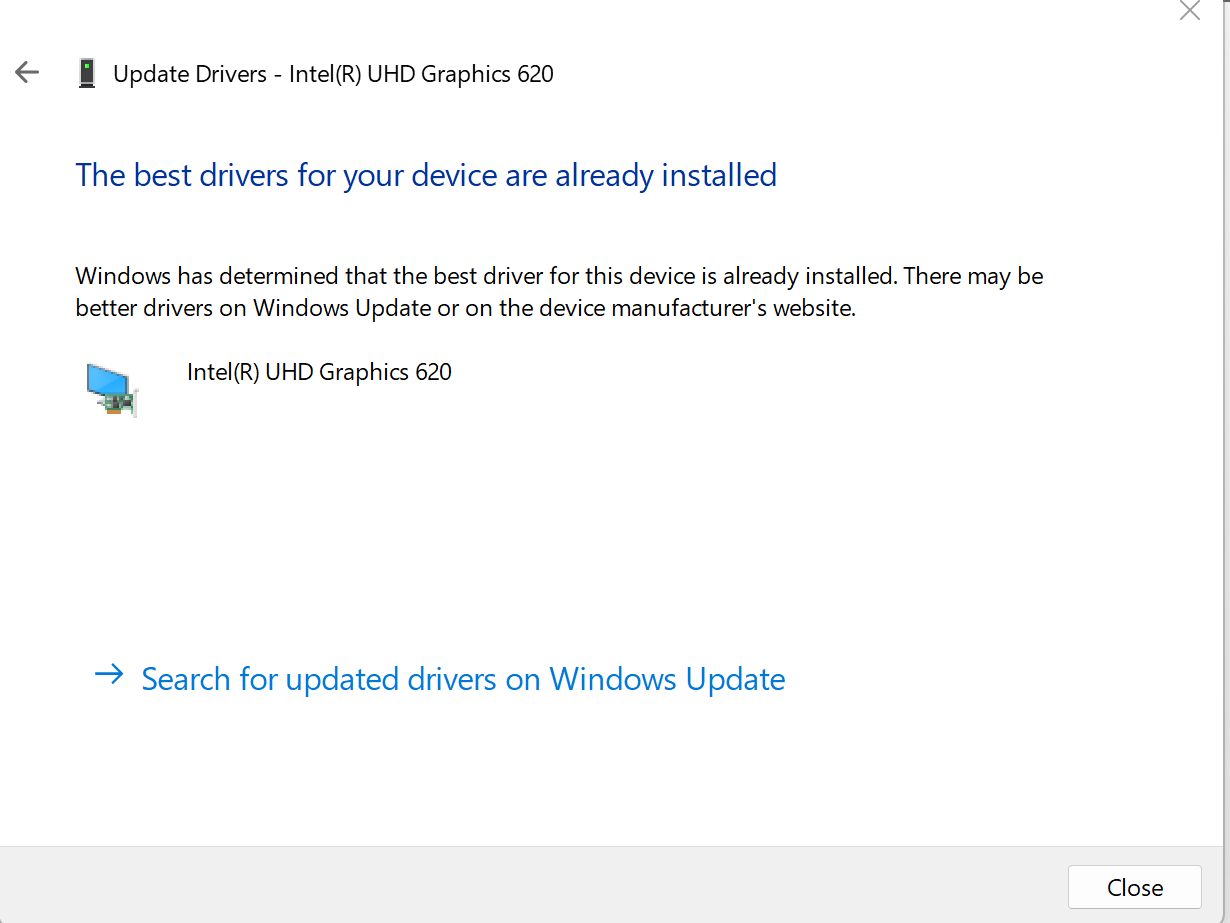Click the back arrow icon
This screenshot has width=1230, height=923.
pyautogui.click(x=27, y=72)
